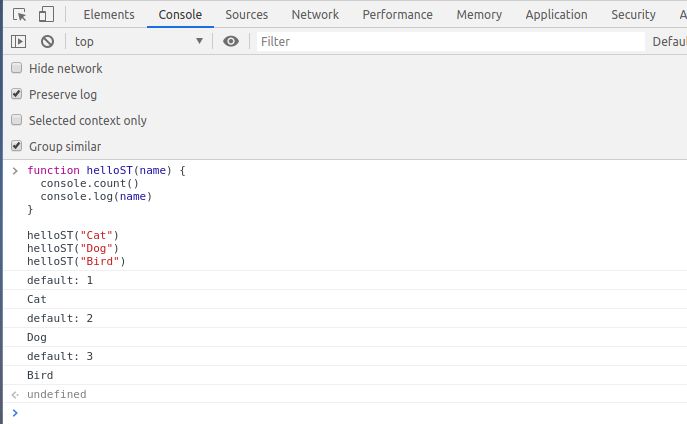
Task: Switch to the Elements tab
Action: (109, 15)
